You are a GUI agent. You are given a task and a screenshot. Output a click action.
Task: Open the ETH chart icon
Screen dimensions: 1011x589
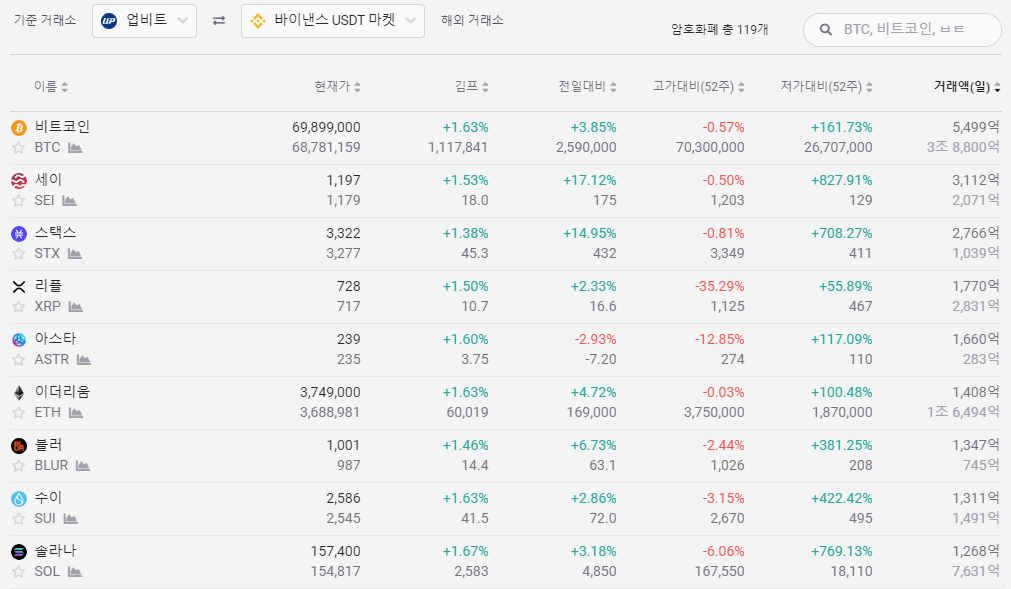coord(76,412)
